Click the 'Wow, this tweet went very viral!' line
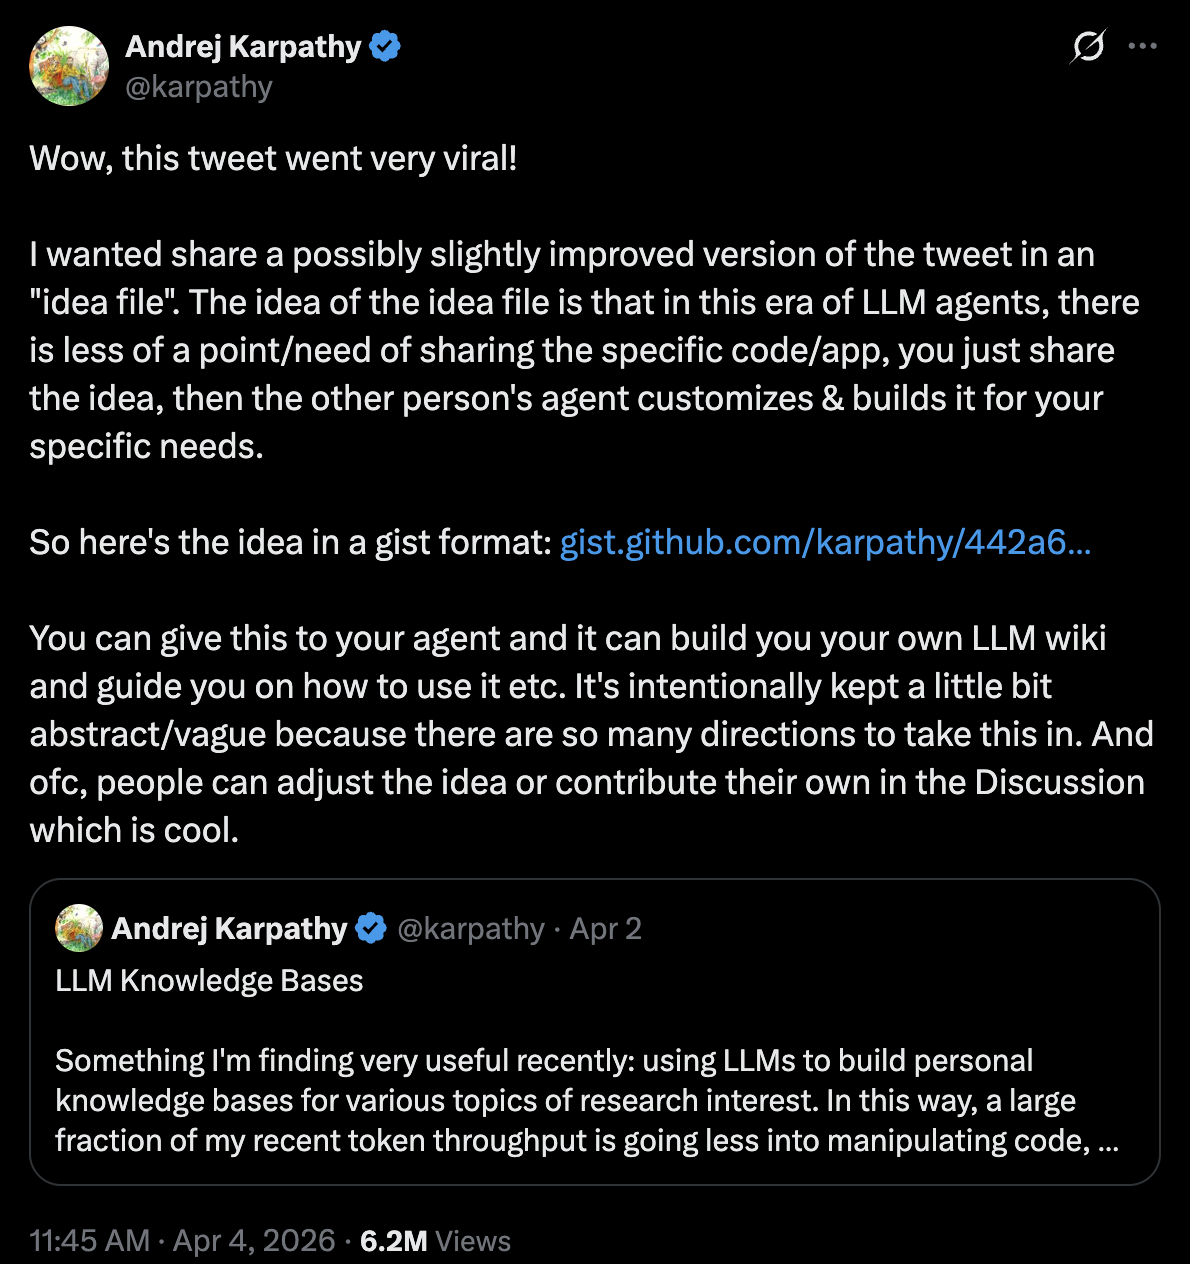The width and height of the screenshot is (1190, 1264). point(273,158)
